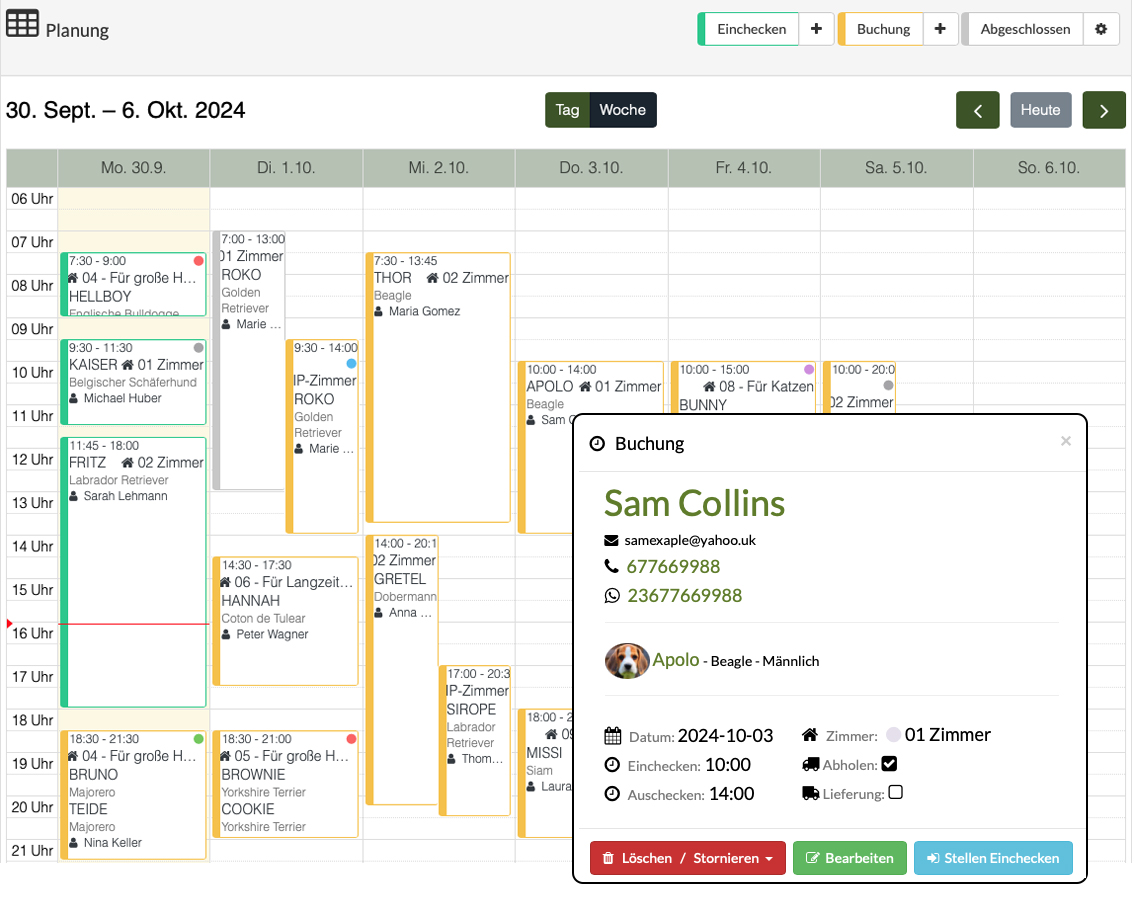Click Stellen Einchecken button

(x=993, y=858)
